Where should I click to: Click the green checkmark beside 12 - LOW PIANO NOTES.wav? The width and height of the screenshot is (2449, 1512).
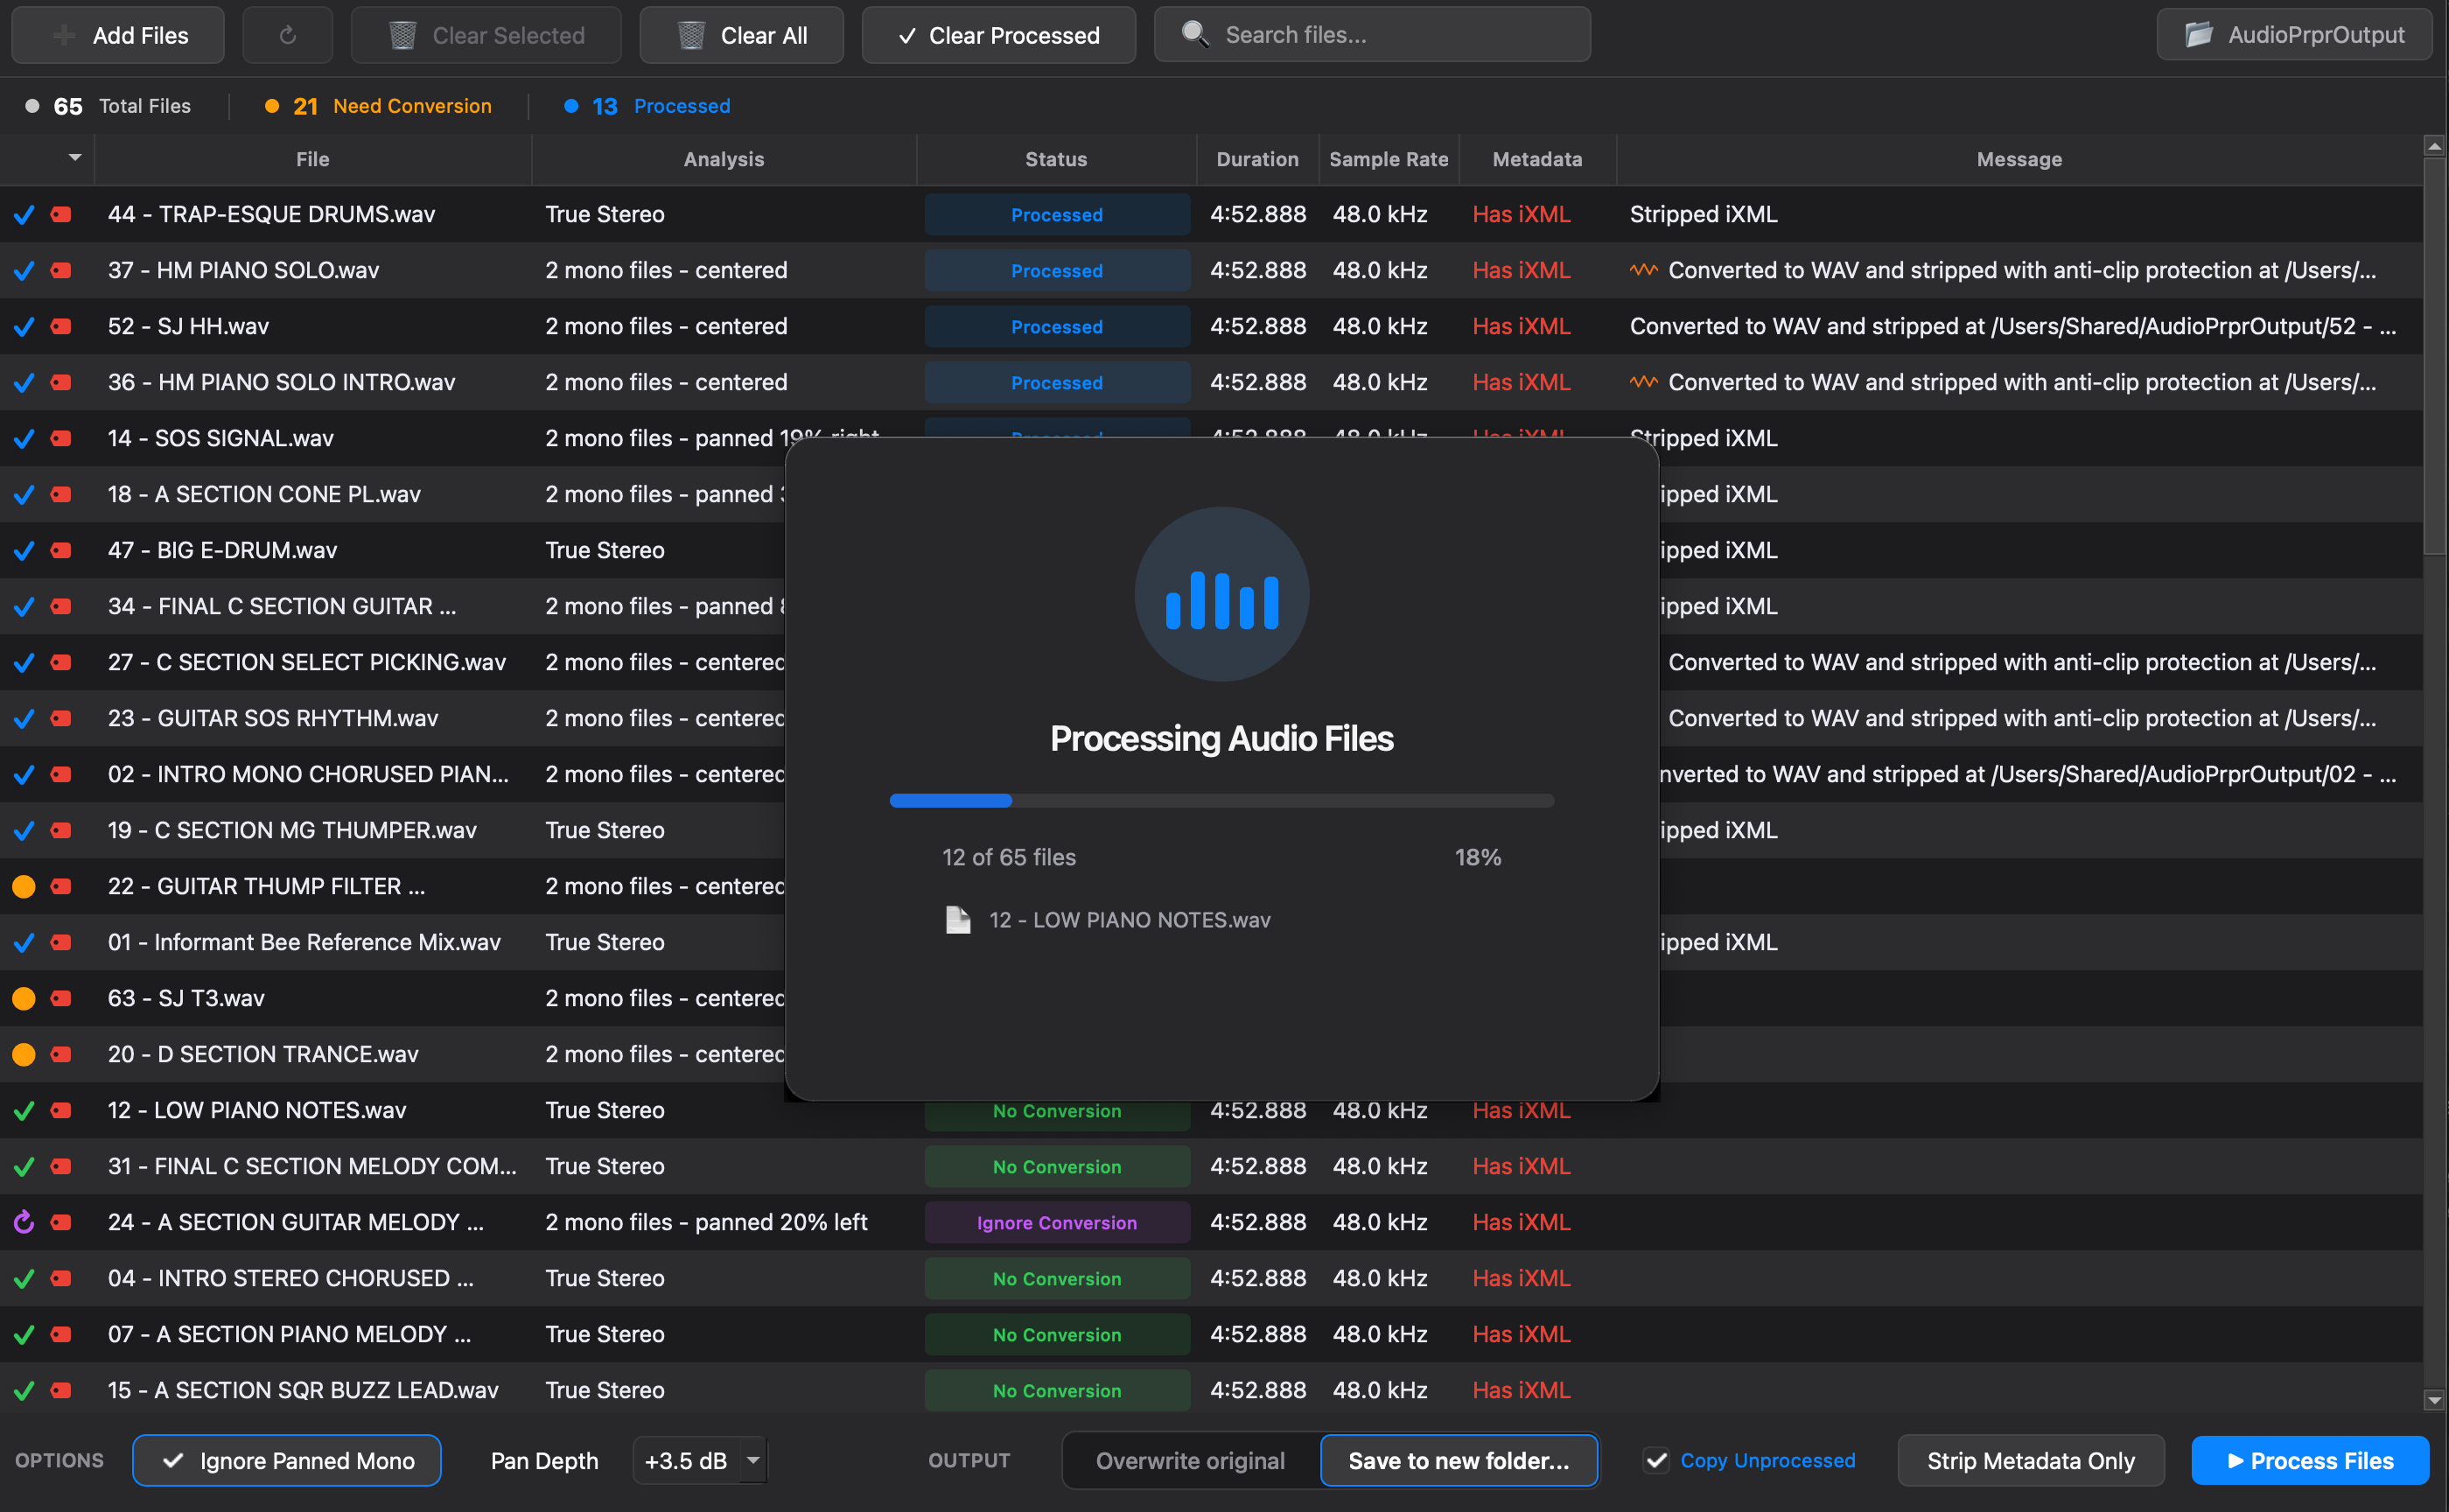[x=25, y=1110]
